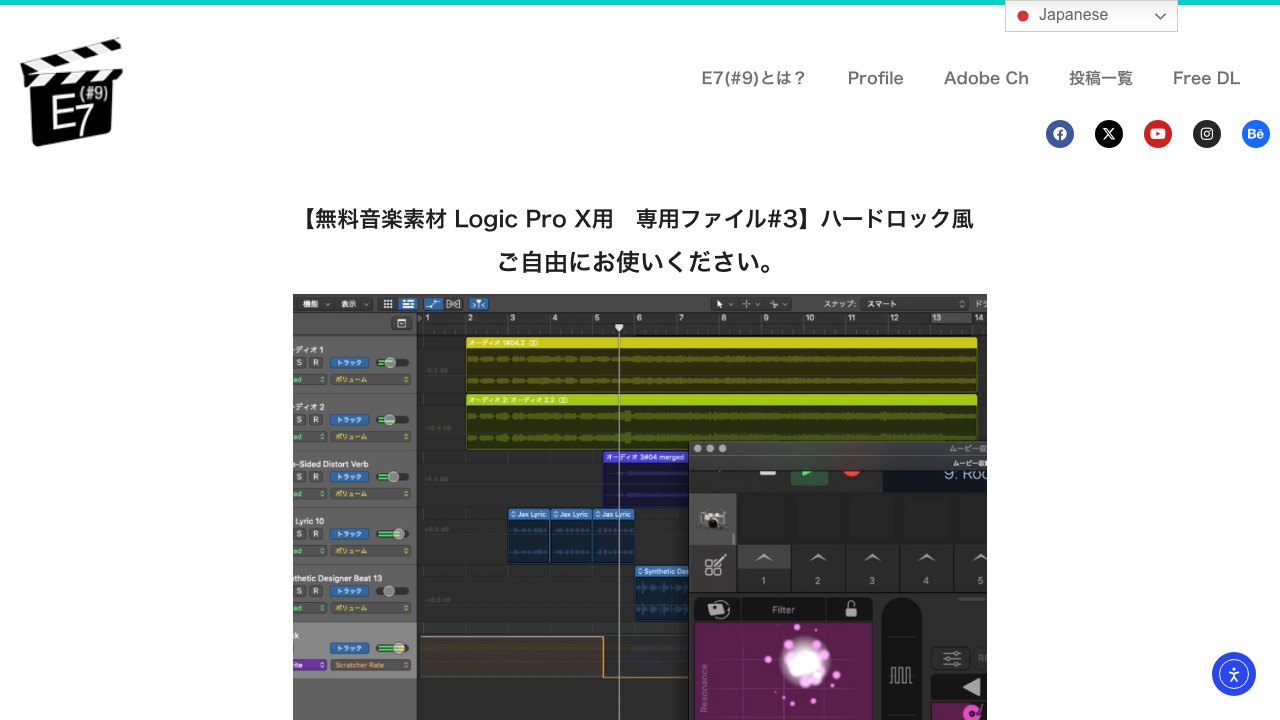Go to the Free DL page
The image size is (1280, 720).
coord(1206,78)
